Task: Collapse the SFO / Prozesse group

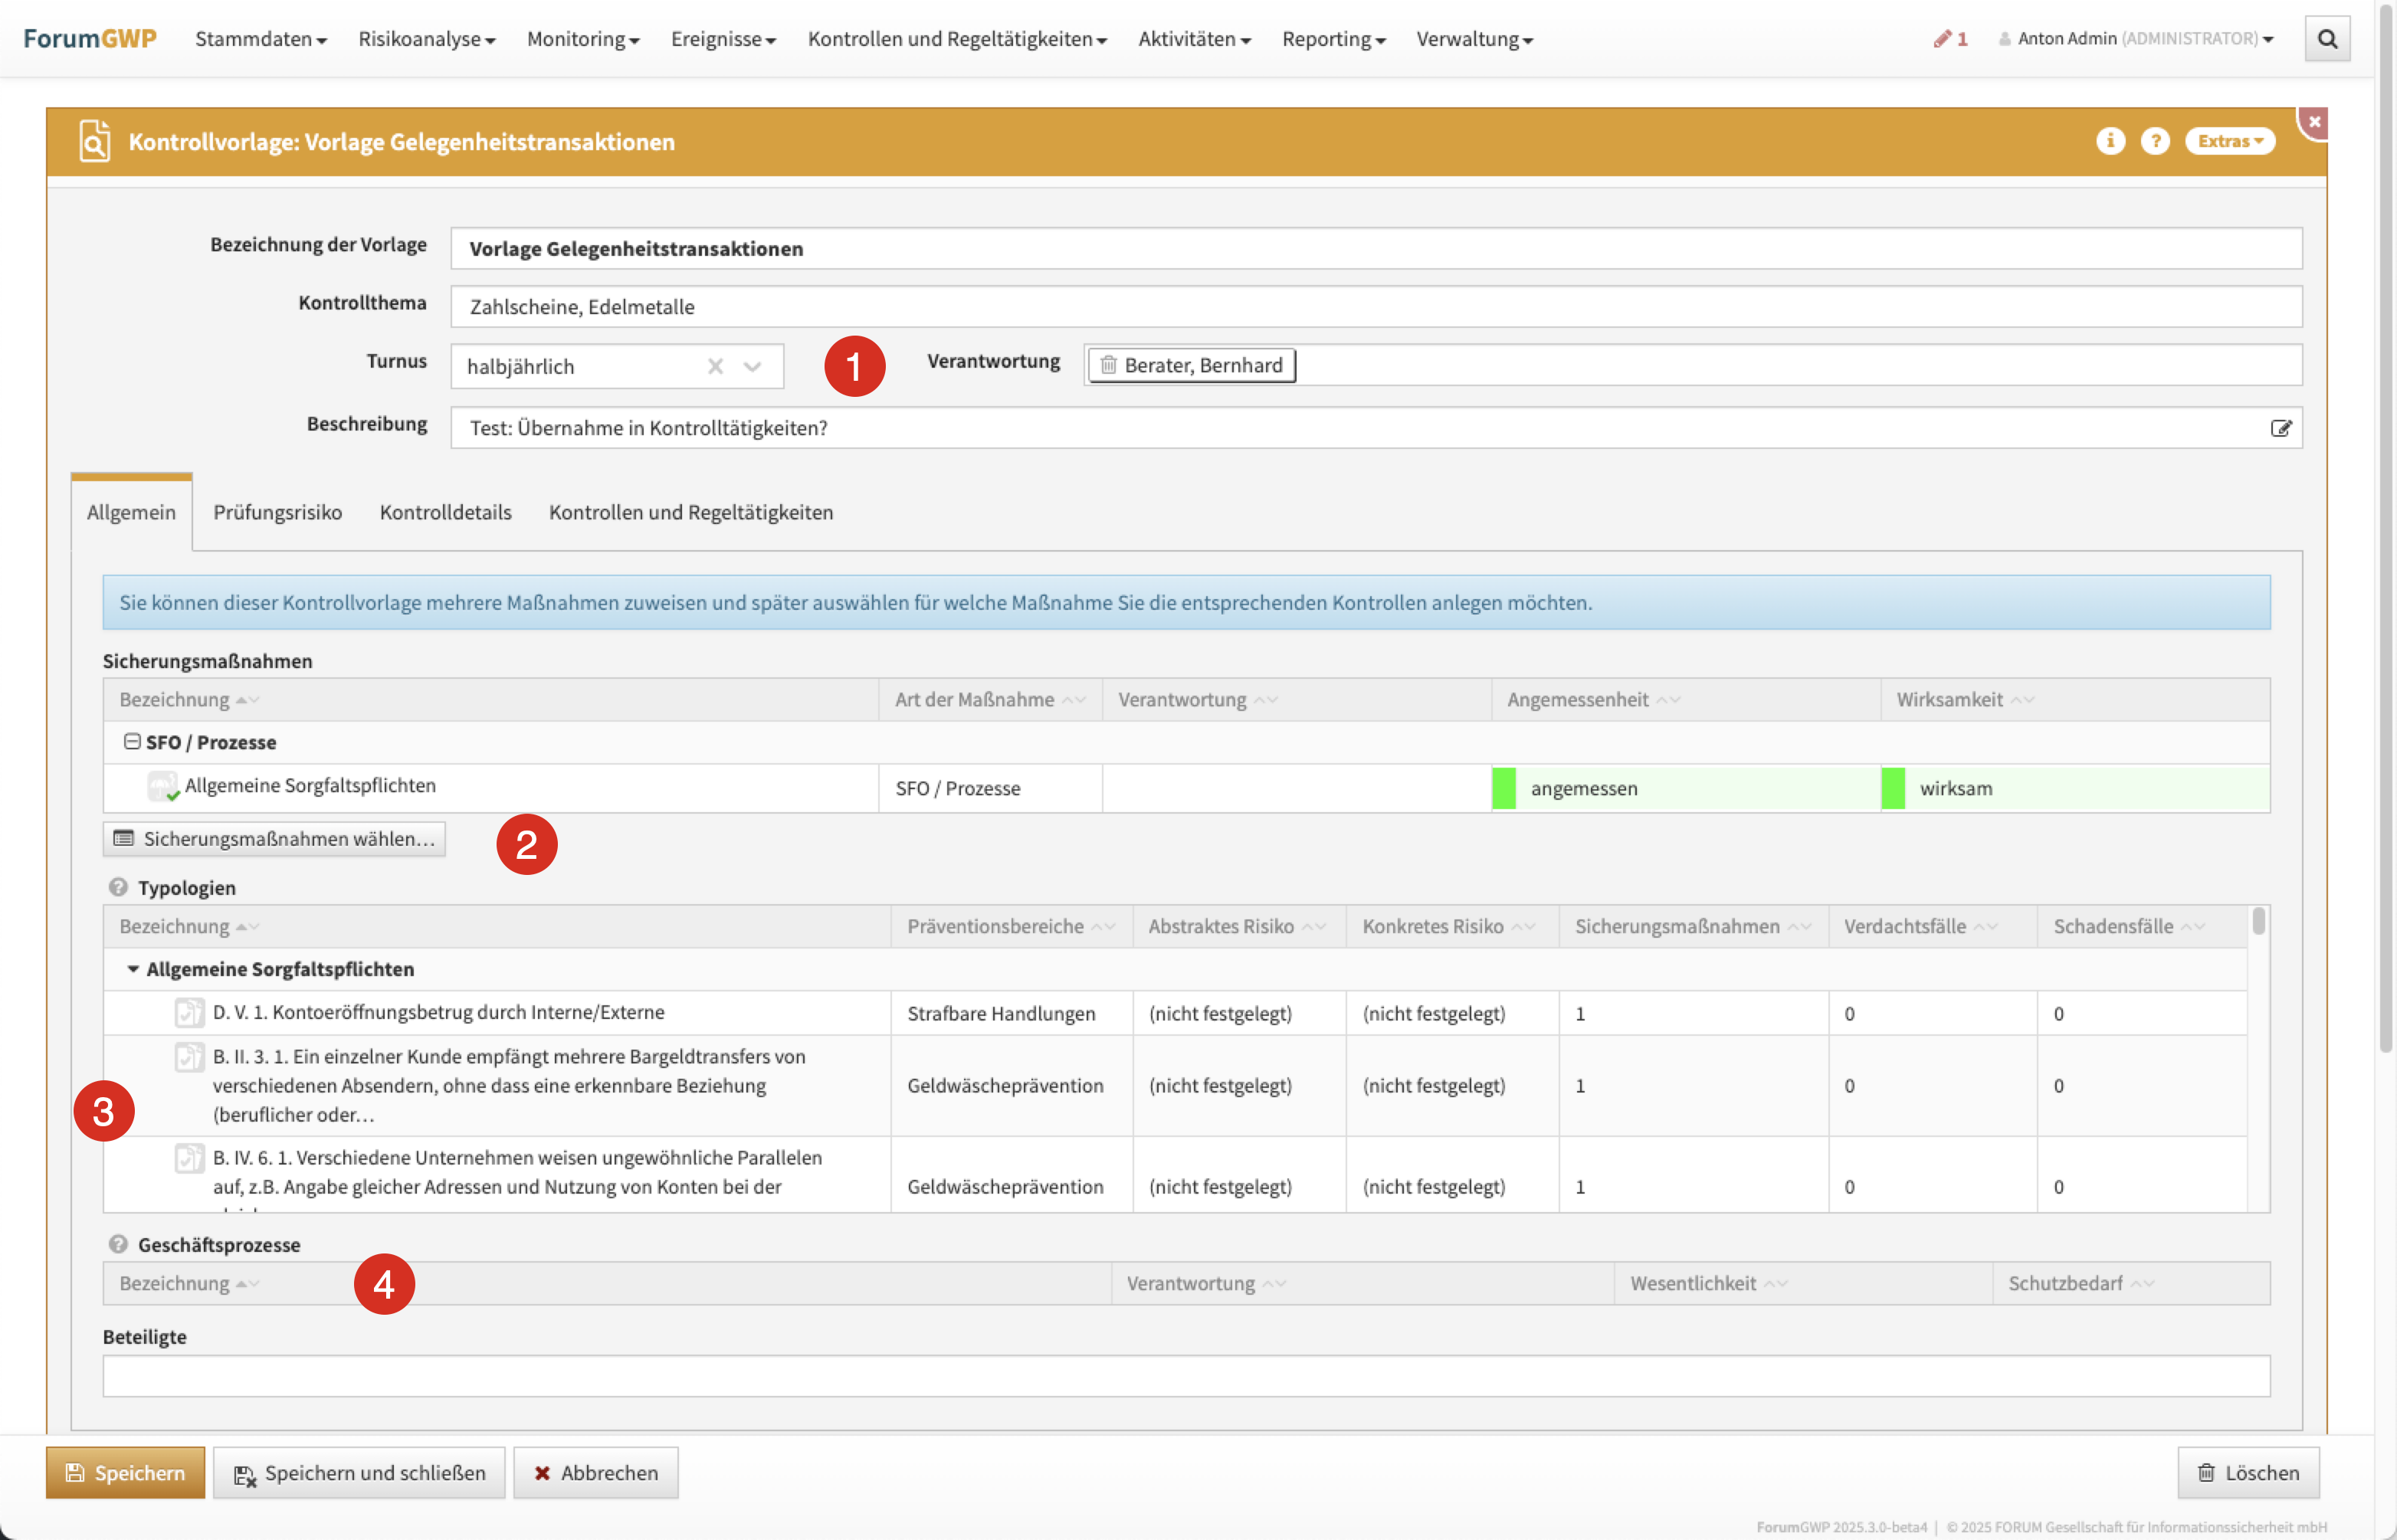Action: click(132, 742)
